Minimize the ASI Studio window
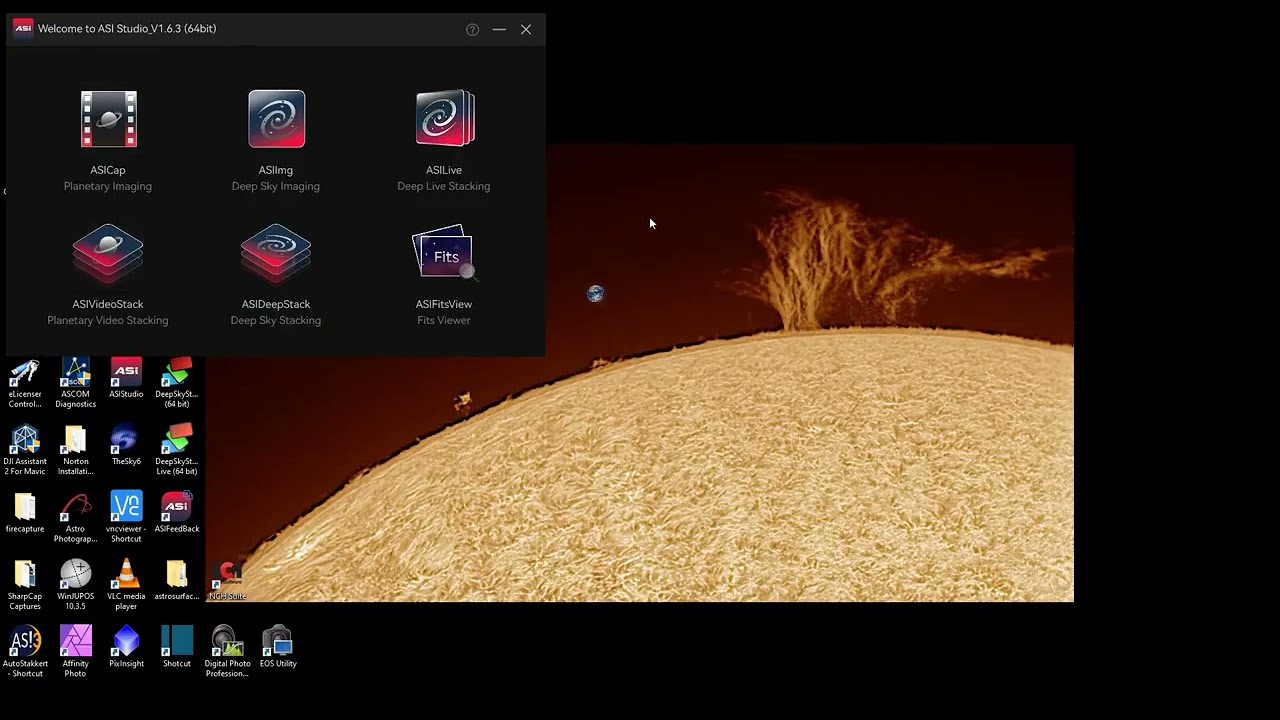1280x720 pixels. point(499,29)
